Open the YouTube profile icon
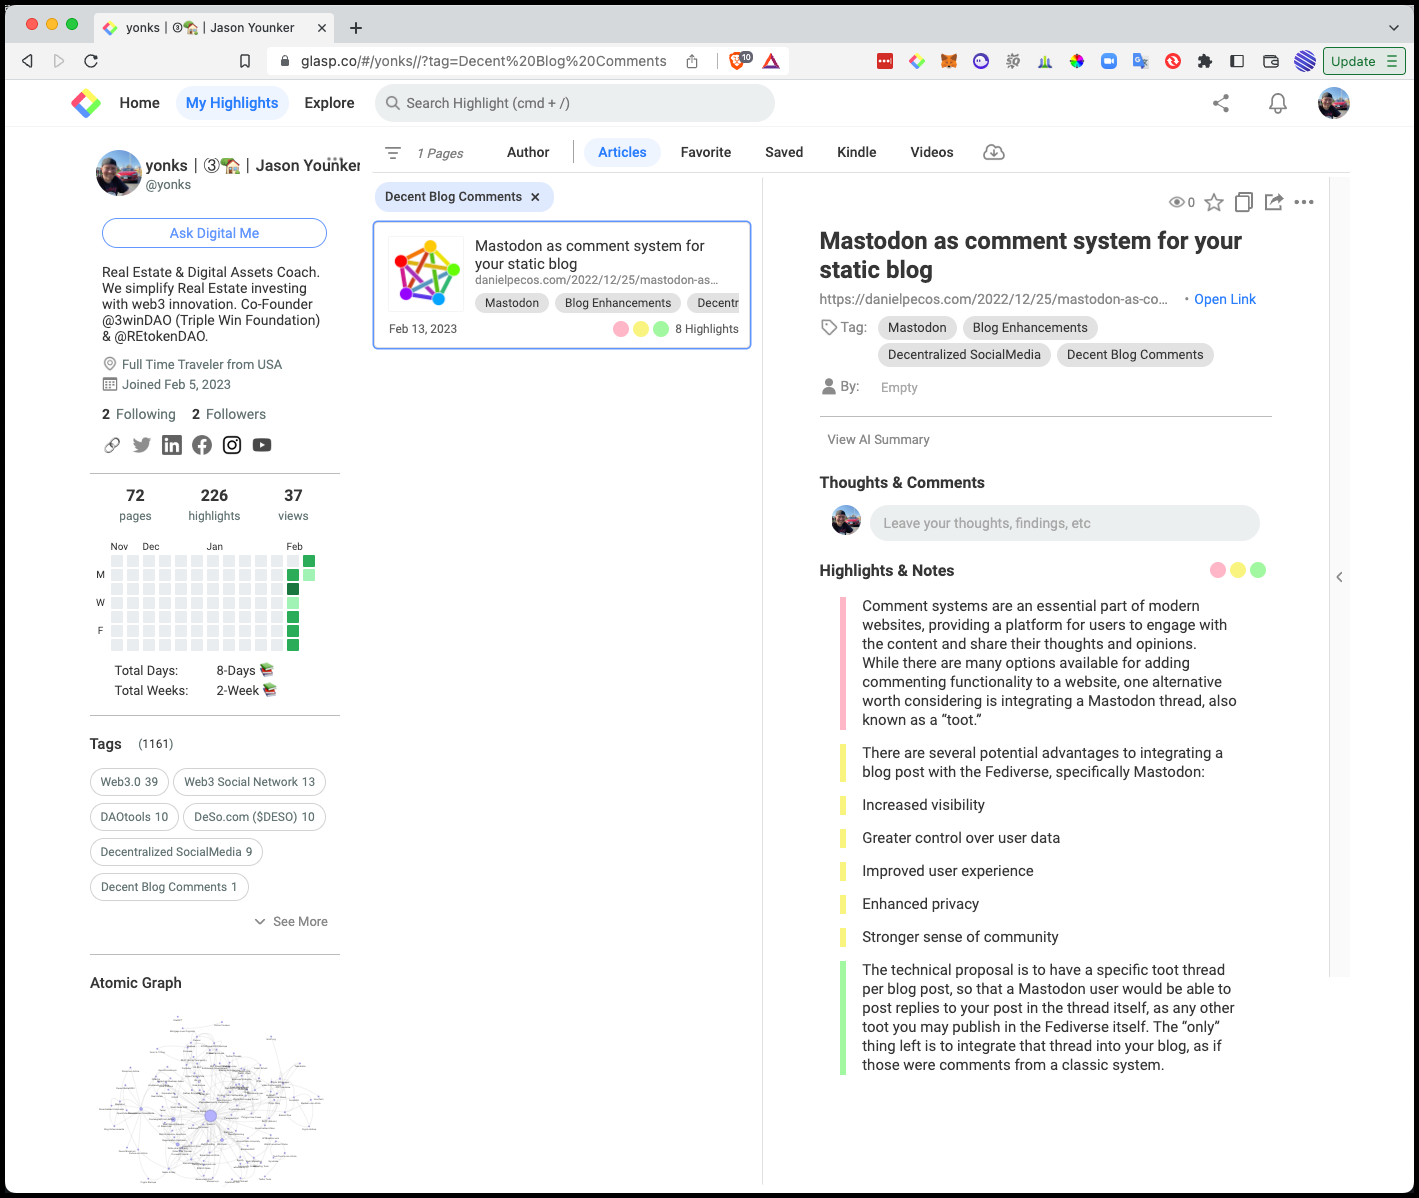 pos(262,446)
